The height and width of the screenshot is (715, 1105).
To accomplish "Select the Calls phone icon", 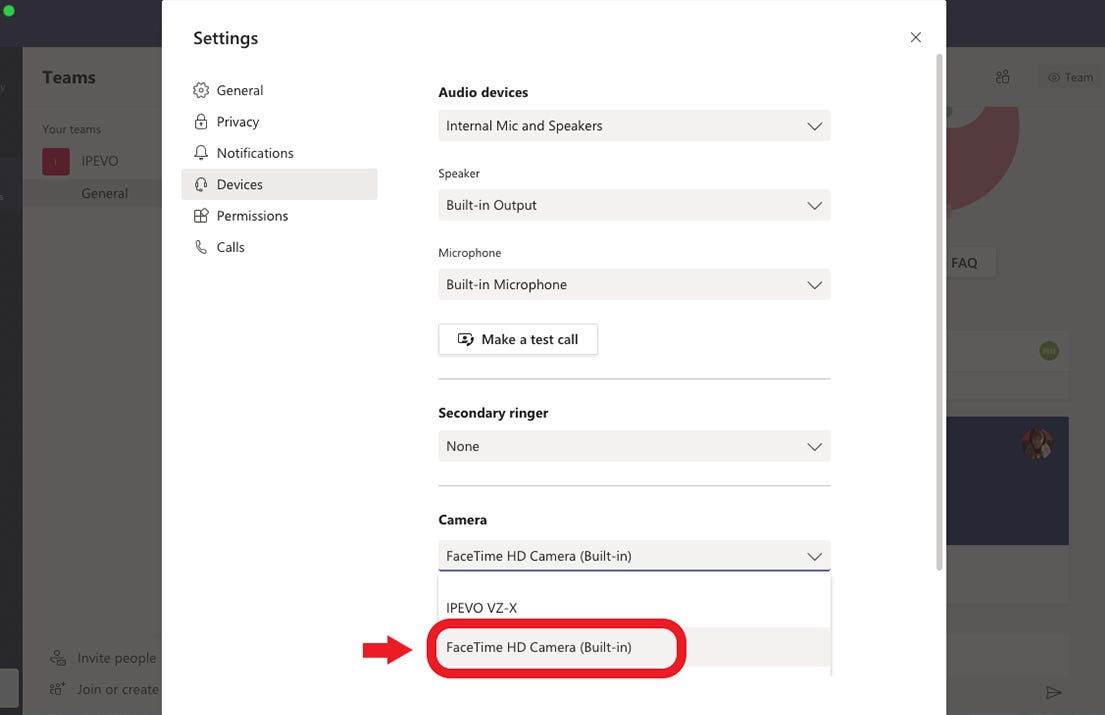I will tap(201, 247).
